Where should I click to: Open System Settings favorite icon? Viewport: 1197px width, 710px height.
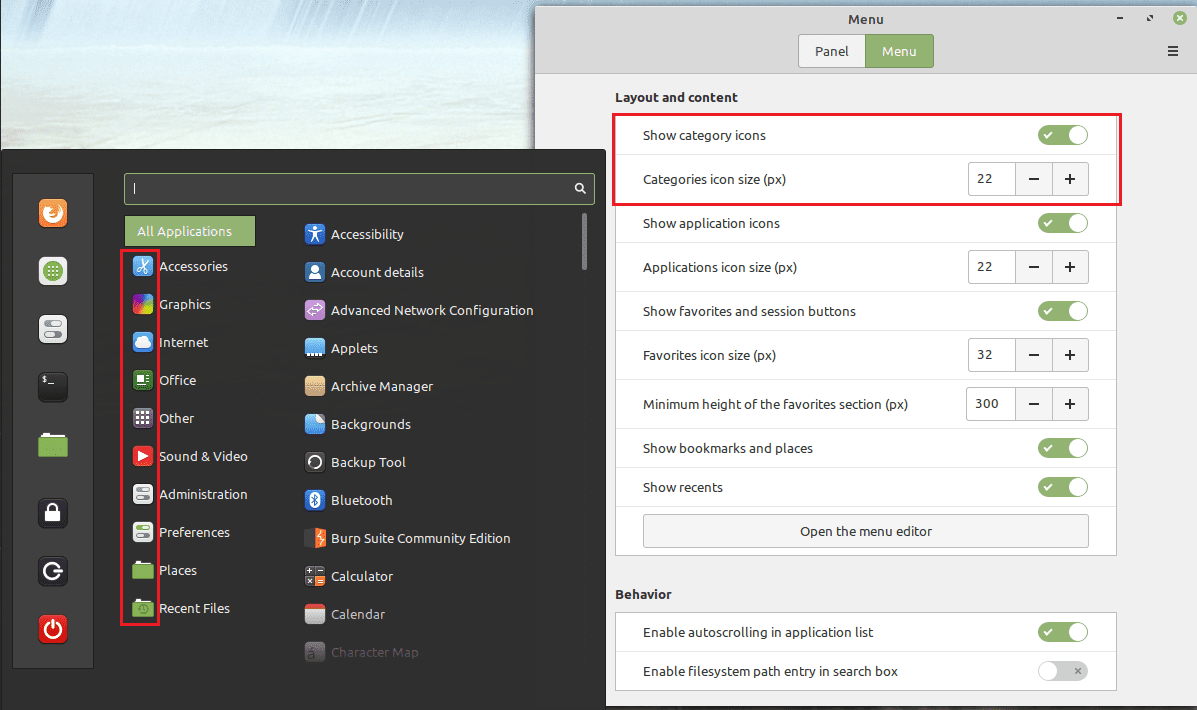point(53,329)
